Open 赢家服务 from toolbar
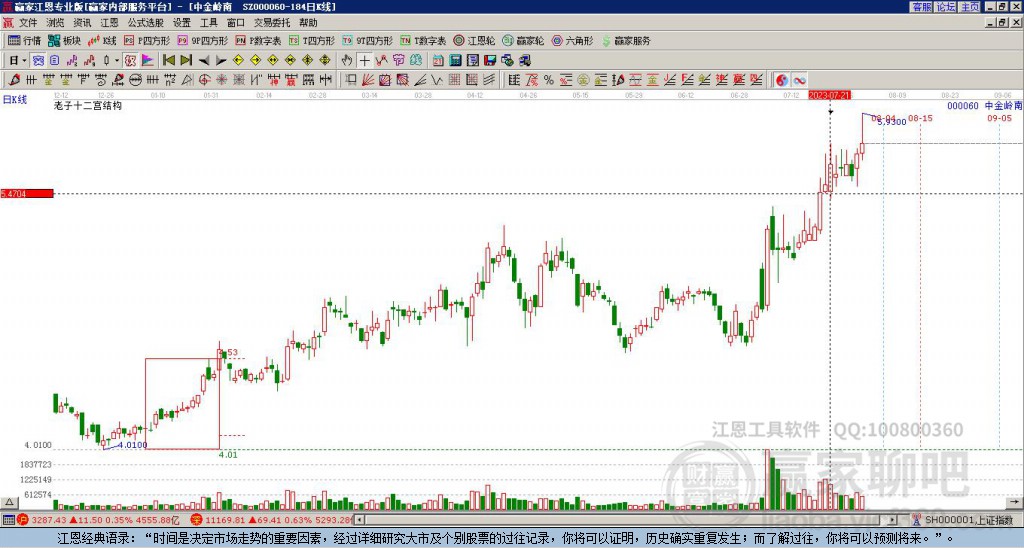The width and height of the screenshot is (1024, 548). [626, 40]
